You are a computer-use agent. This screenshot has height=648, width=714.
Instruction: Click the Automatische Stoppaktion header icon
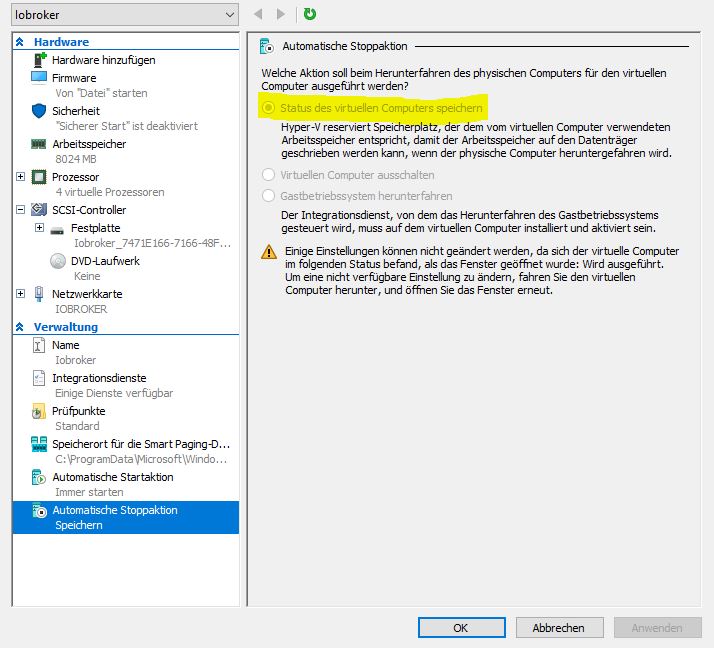pos(267,46)
